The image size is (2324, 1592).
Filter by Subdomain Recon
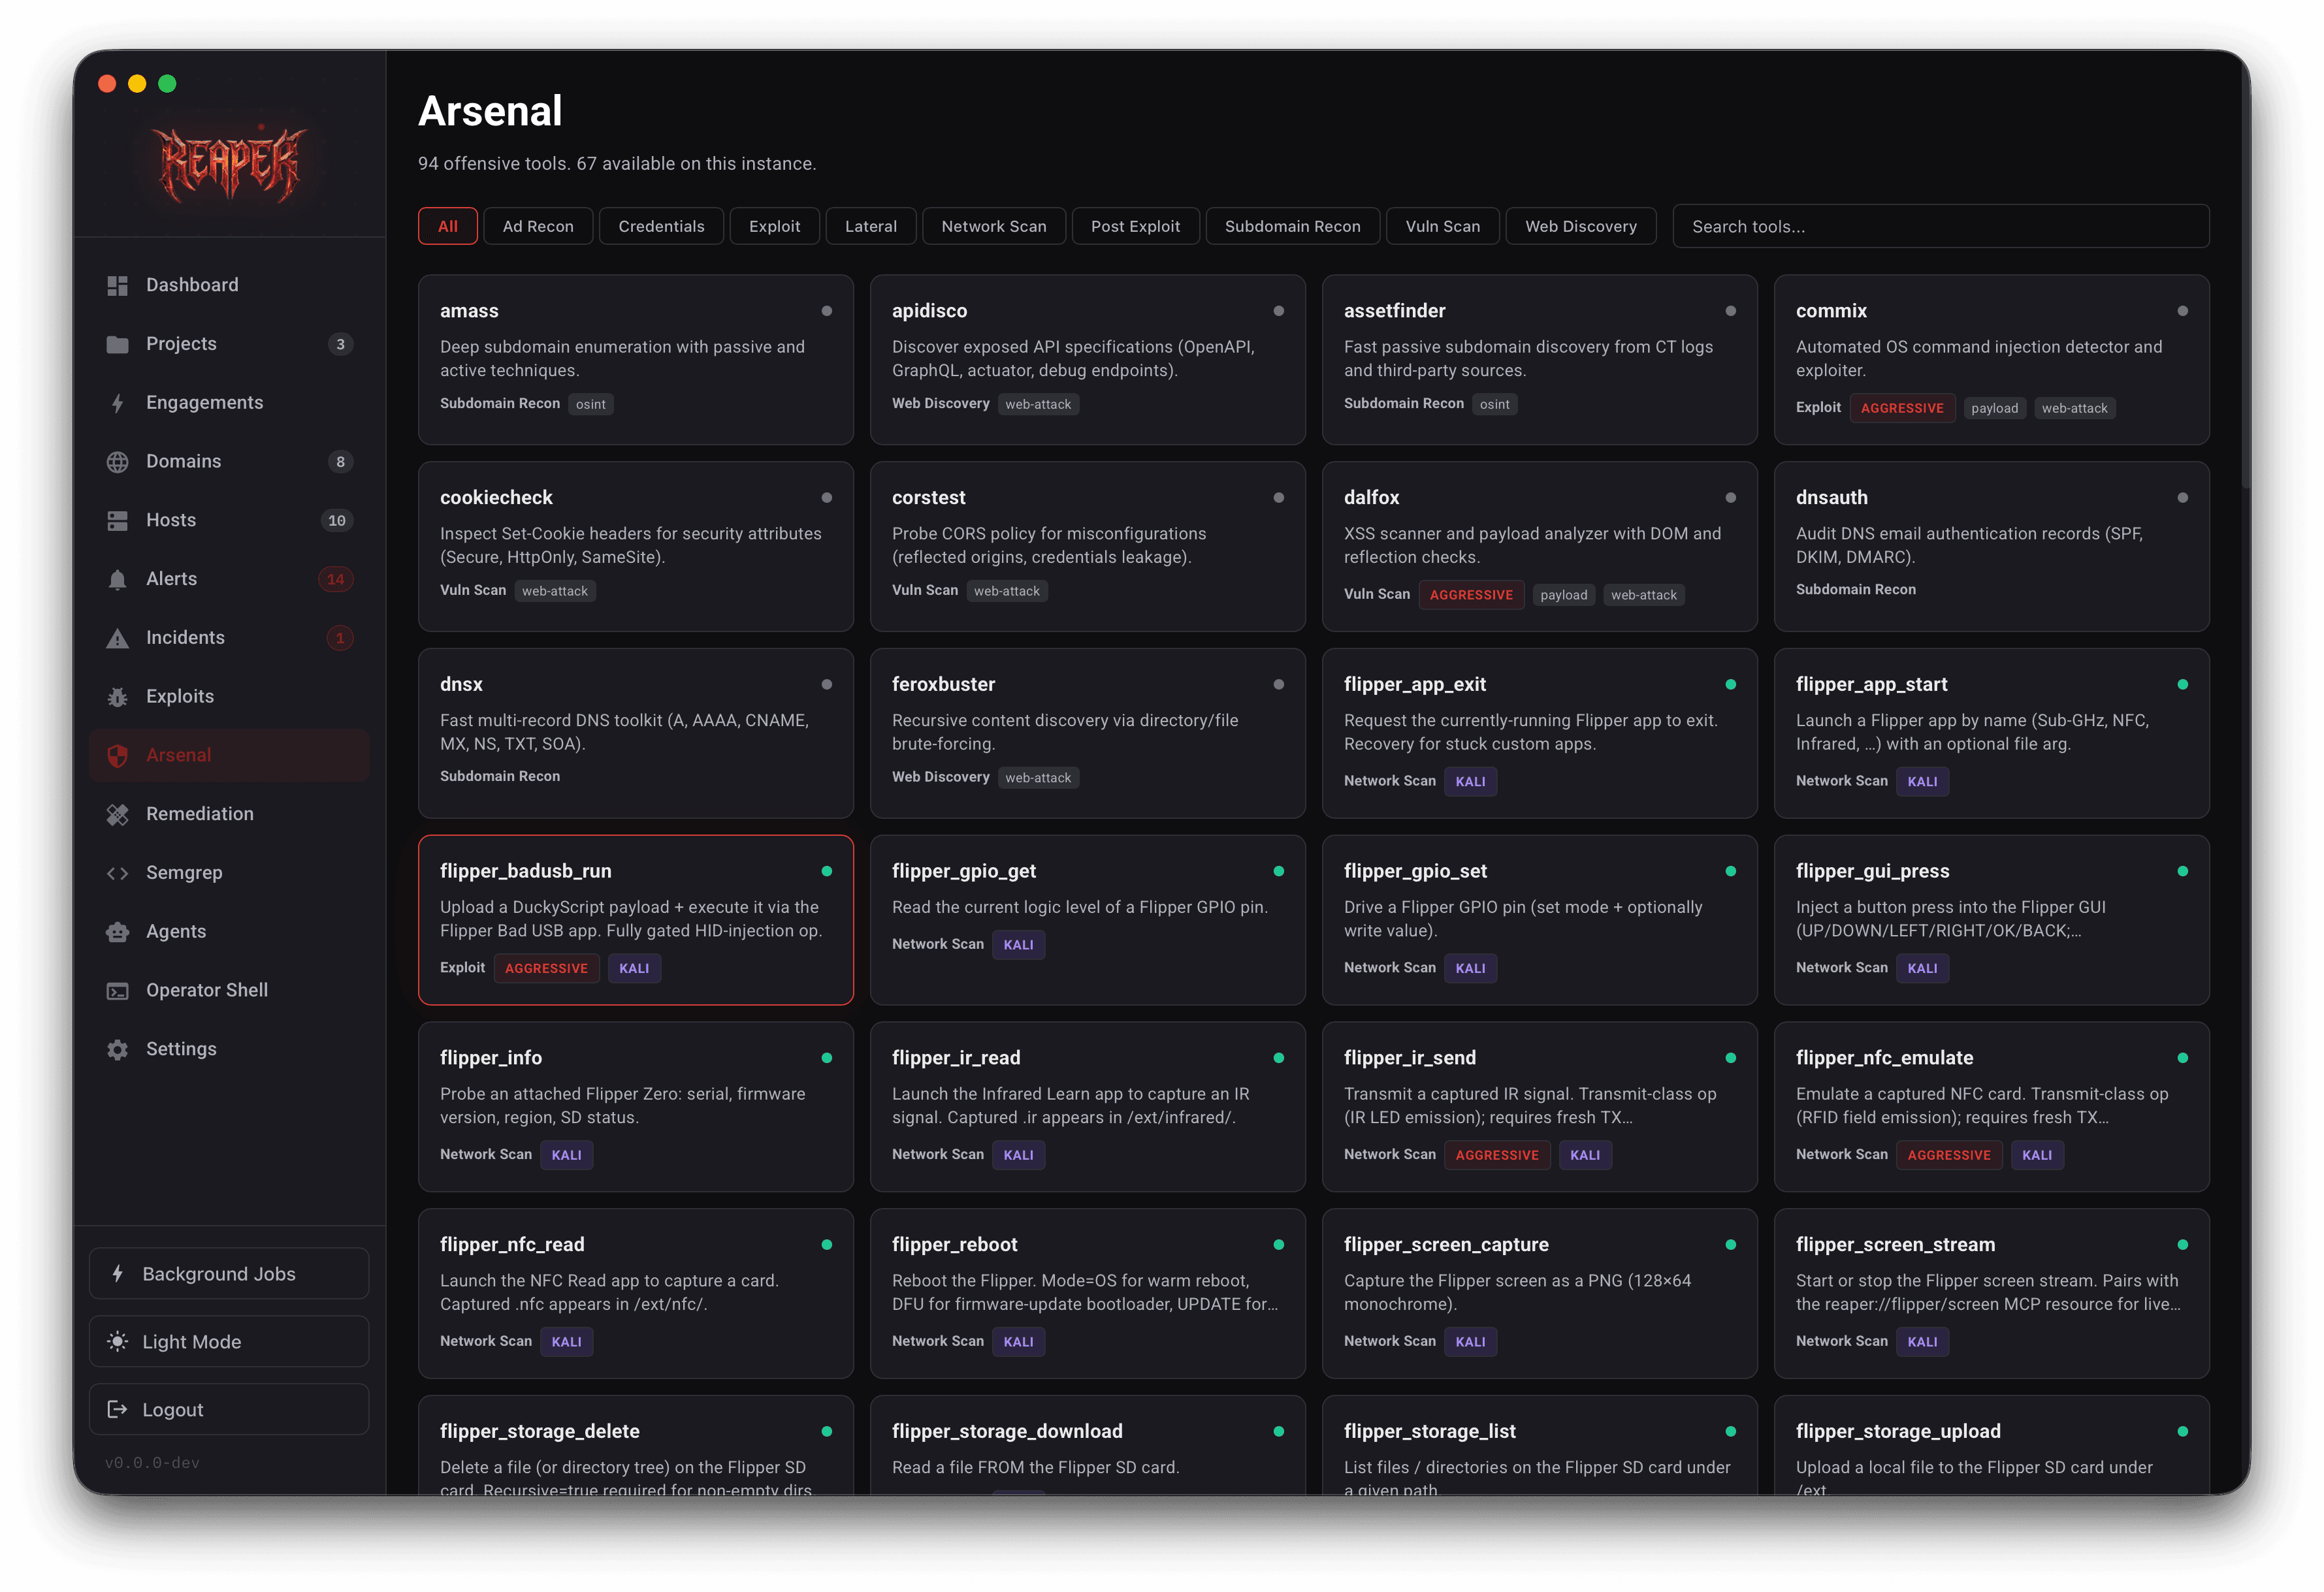pos(1292,226)
